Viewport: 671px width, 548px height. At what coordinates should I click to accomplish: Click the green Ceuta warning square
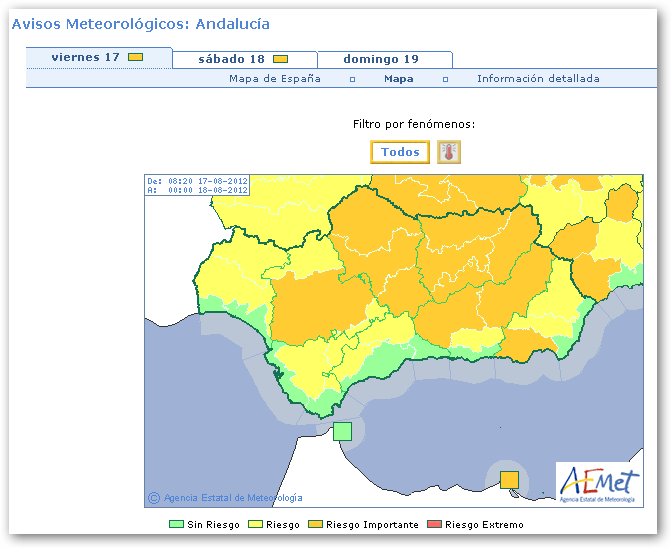point(342,431)
